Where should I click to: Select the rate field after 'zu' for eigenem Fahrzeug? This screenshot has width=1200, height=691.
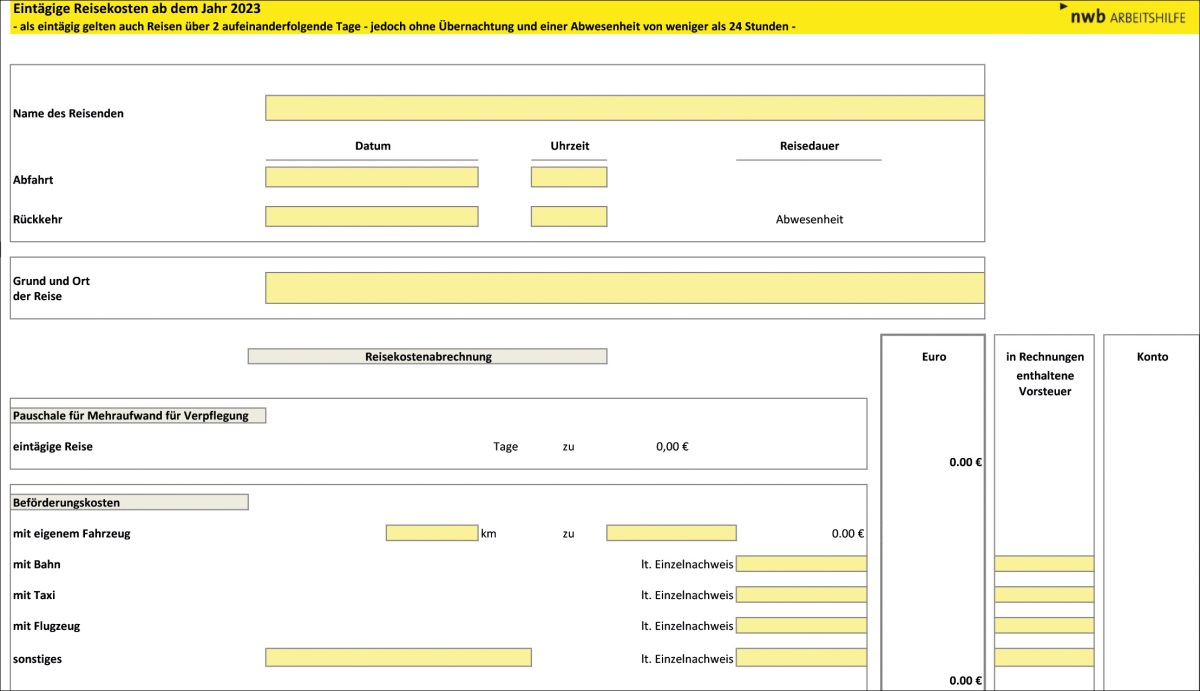click(671, 533)
